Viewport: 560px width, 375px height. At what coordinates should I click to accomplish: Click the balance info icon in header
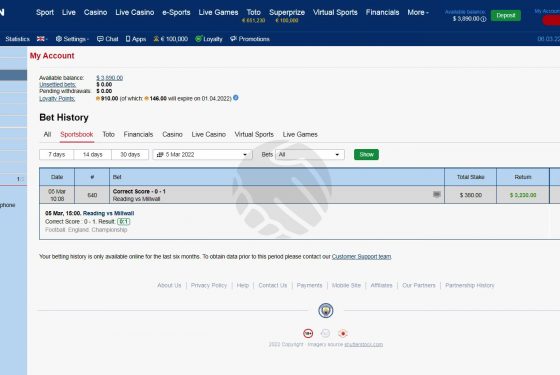483,19
